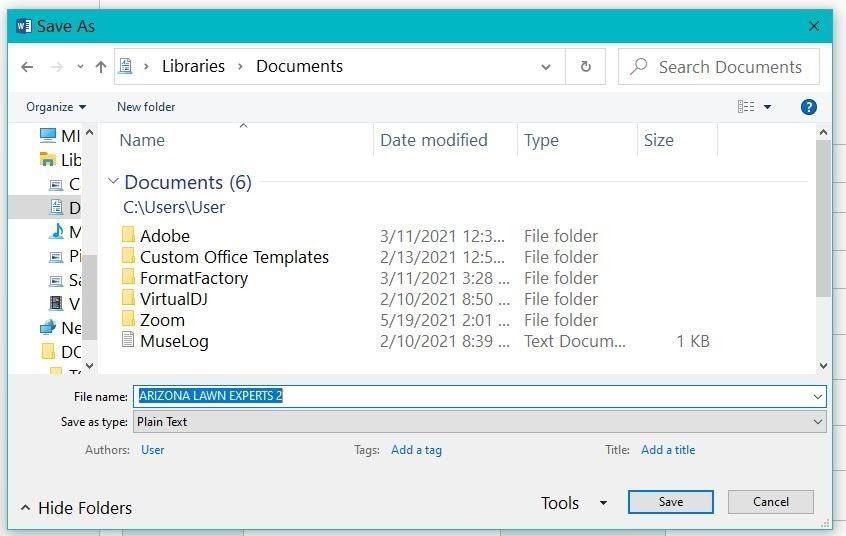Close the Save As dialog
The width and height of the screenshot is (846, 536).
814,26
